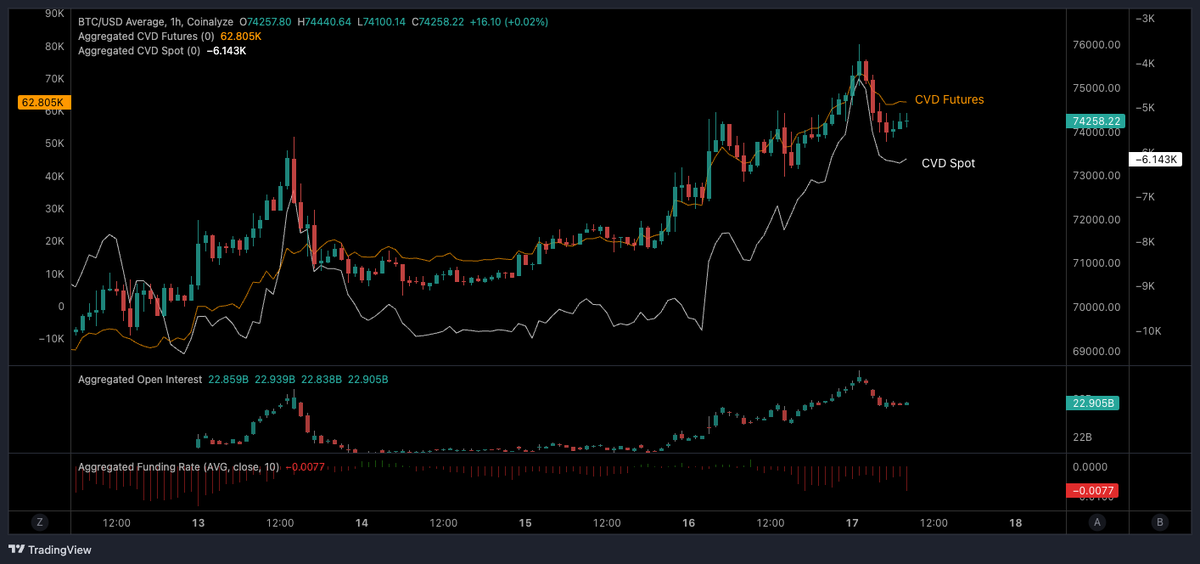Click date 18 on the time axis
The width and height of the screenshot is (1200, 564).
pyautogui.click(x=1015, y=522)
